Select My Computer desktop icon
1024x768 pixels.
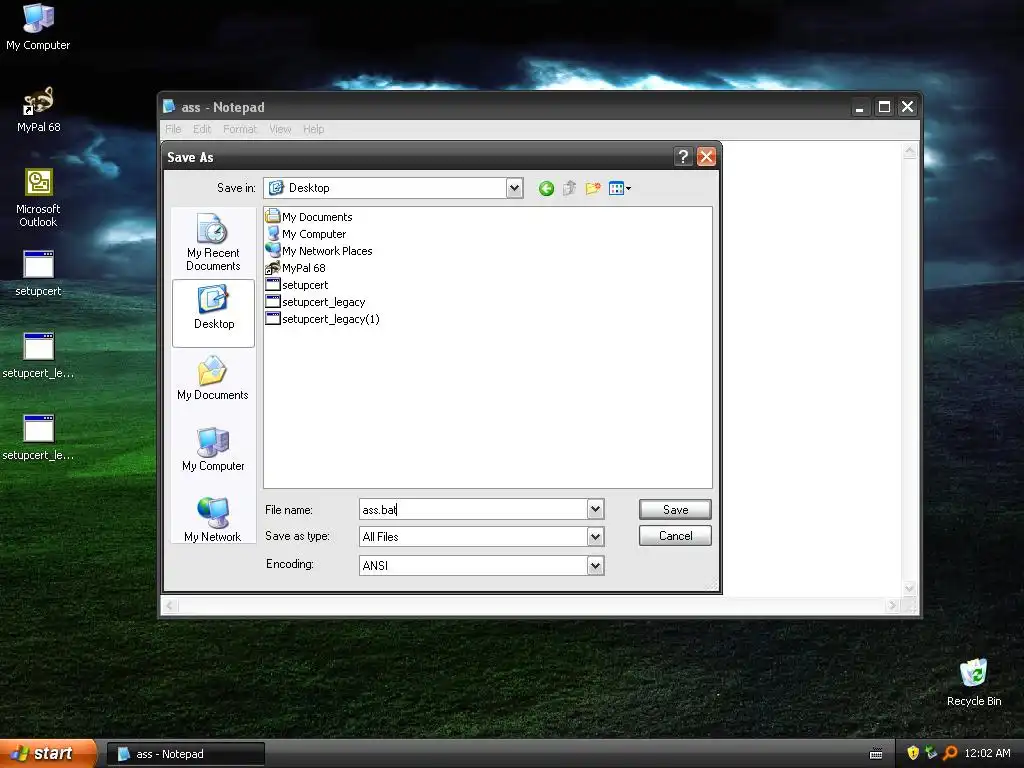point(38,27)
